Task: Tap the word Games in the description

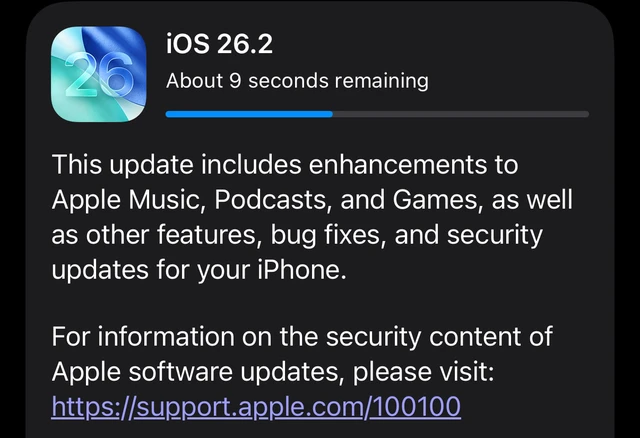Action: (x=435, y=200)
